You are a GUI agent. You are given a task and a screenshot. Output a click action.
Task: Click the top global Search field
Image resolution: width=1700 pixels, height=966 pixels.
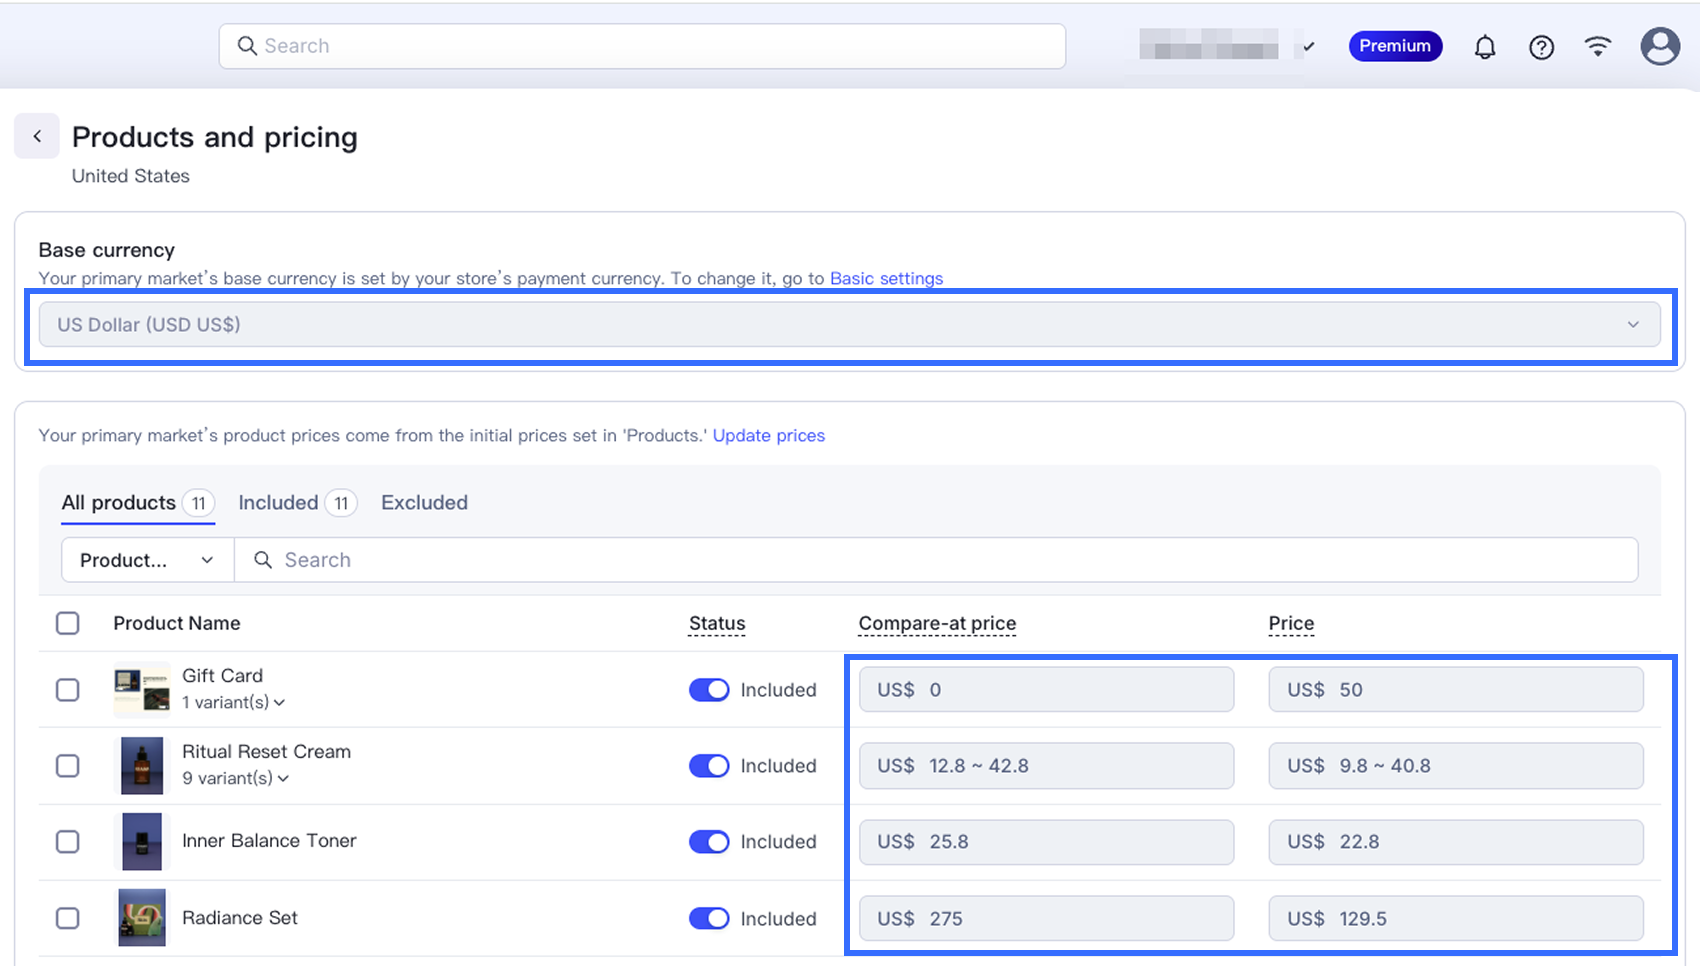coord(642,46)
